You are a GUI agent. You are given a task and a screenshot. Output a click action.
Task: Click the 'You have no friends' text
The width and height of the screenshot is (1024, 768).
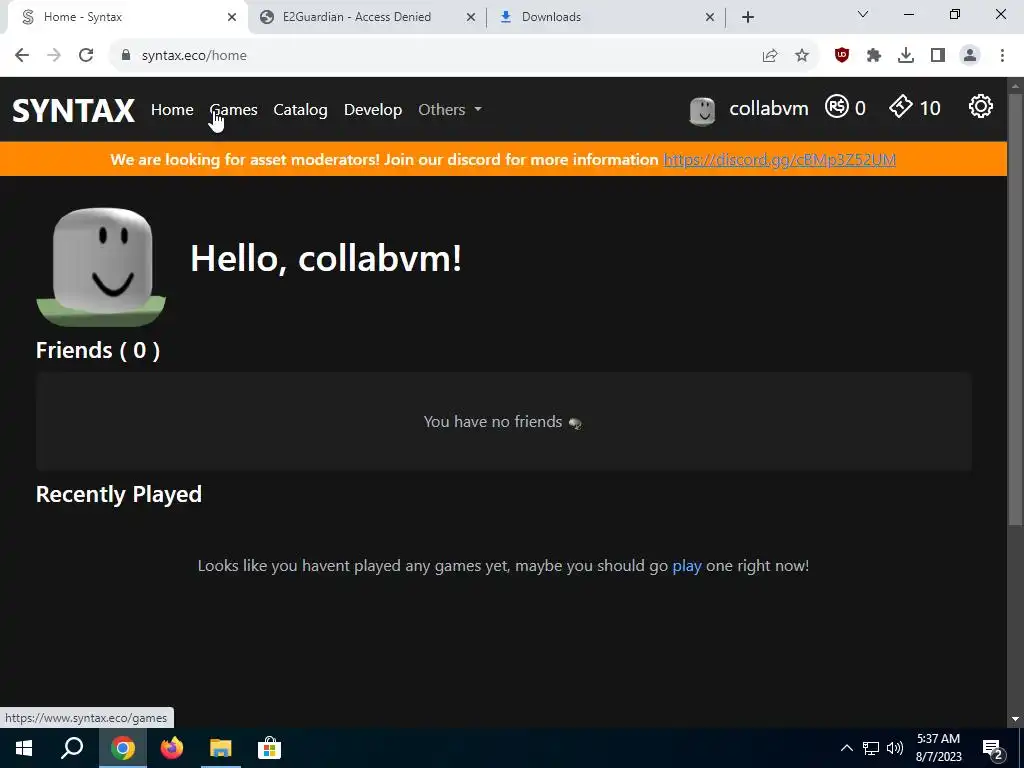click(x=493, y=422)
